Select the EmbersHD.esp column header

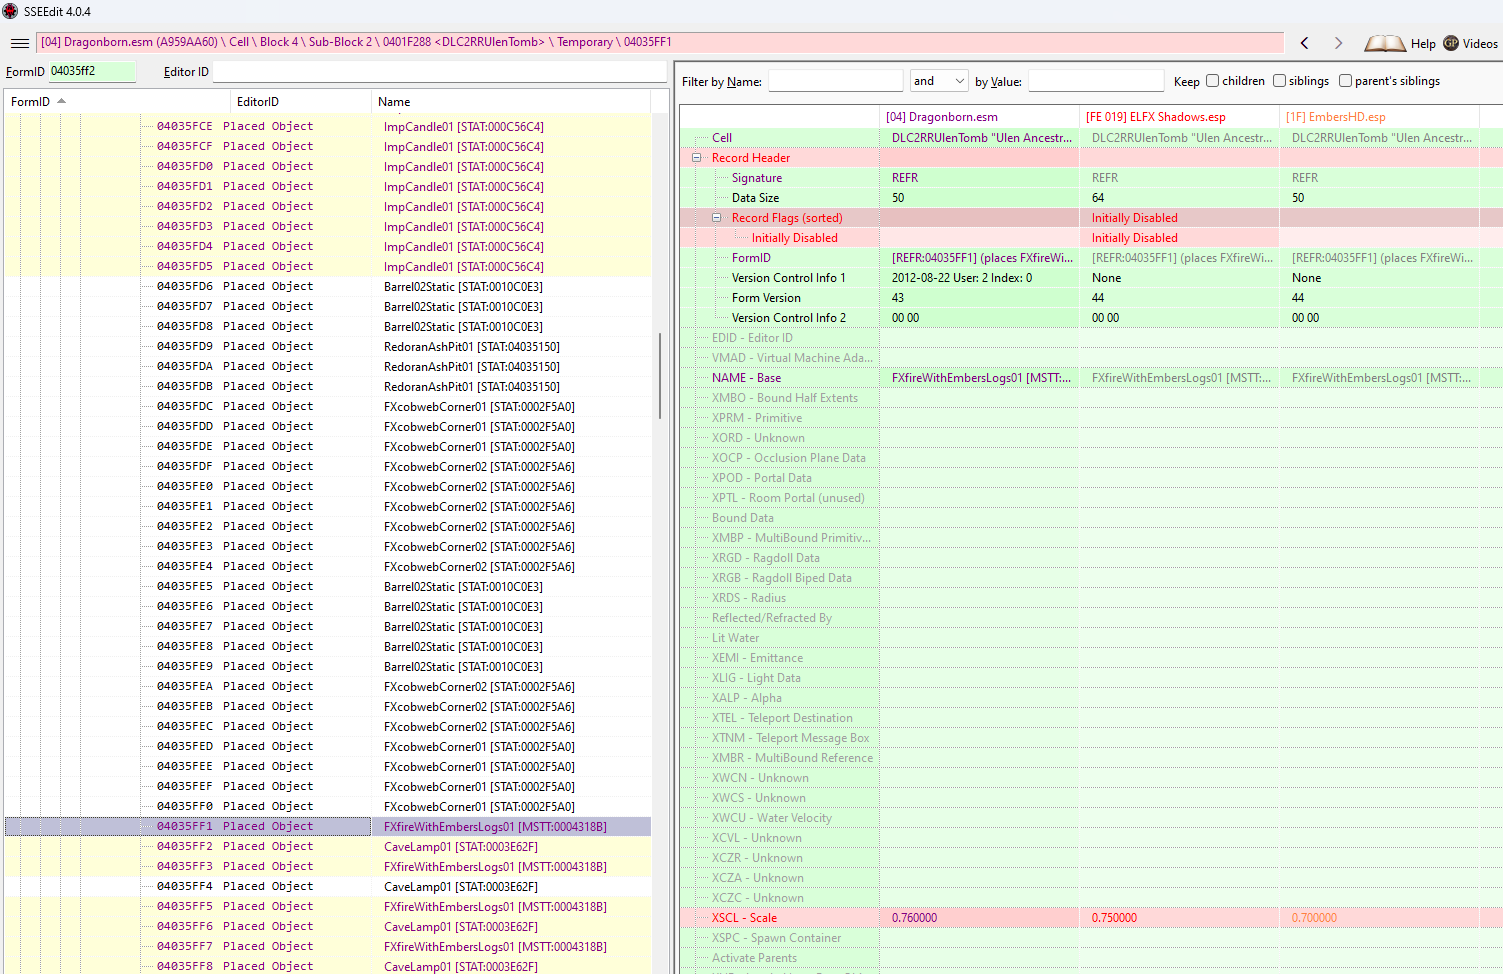click(x=1335, y=117)
